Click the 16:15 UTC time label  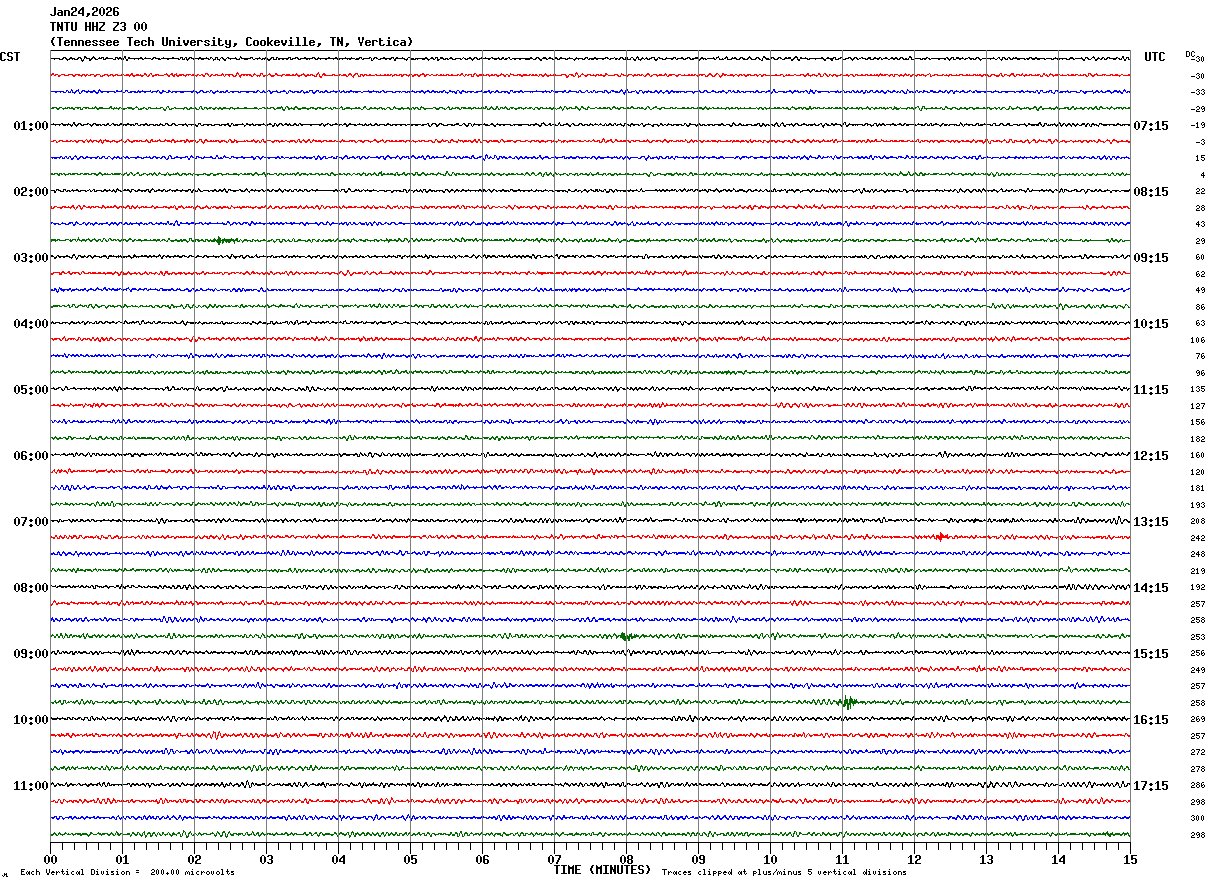coord(1151,720)
